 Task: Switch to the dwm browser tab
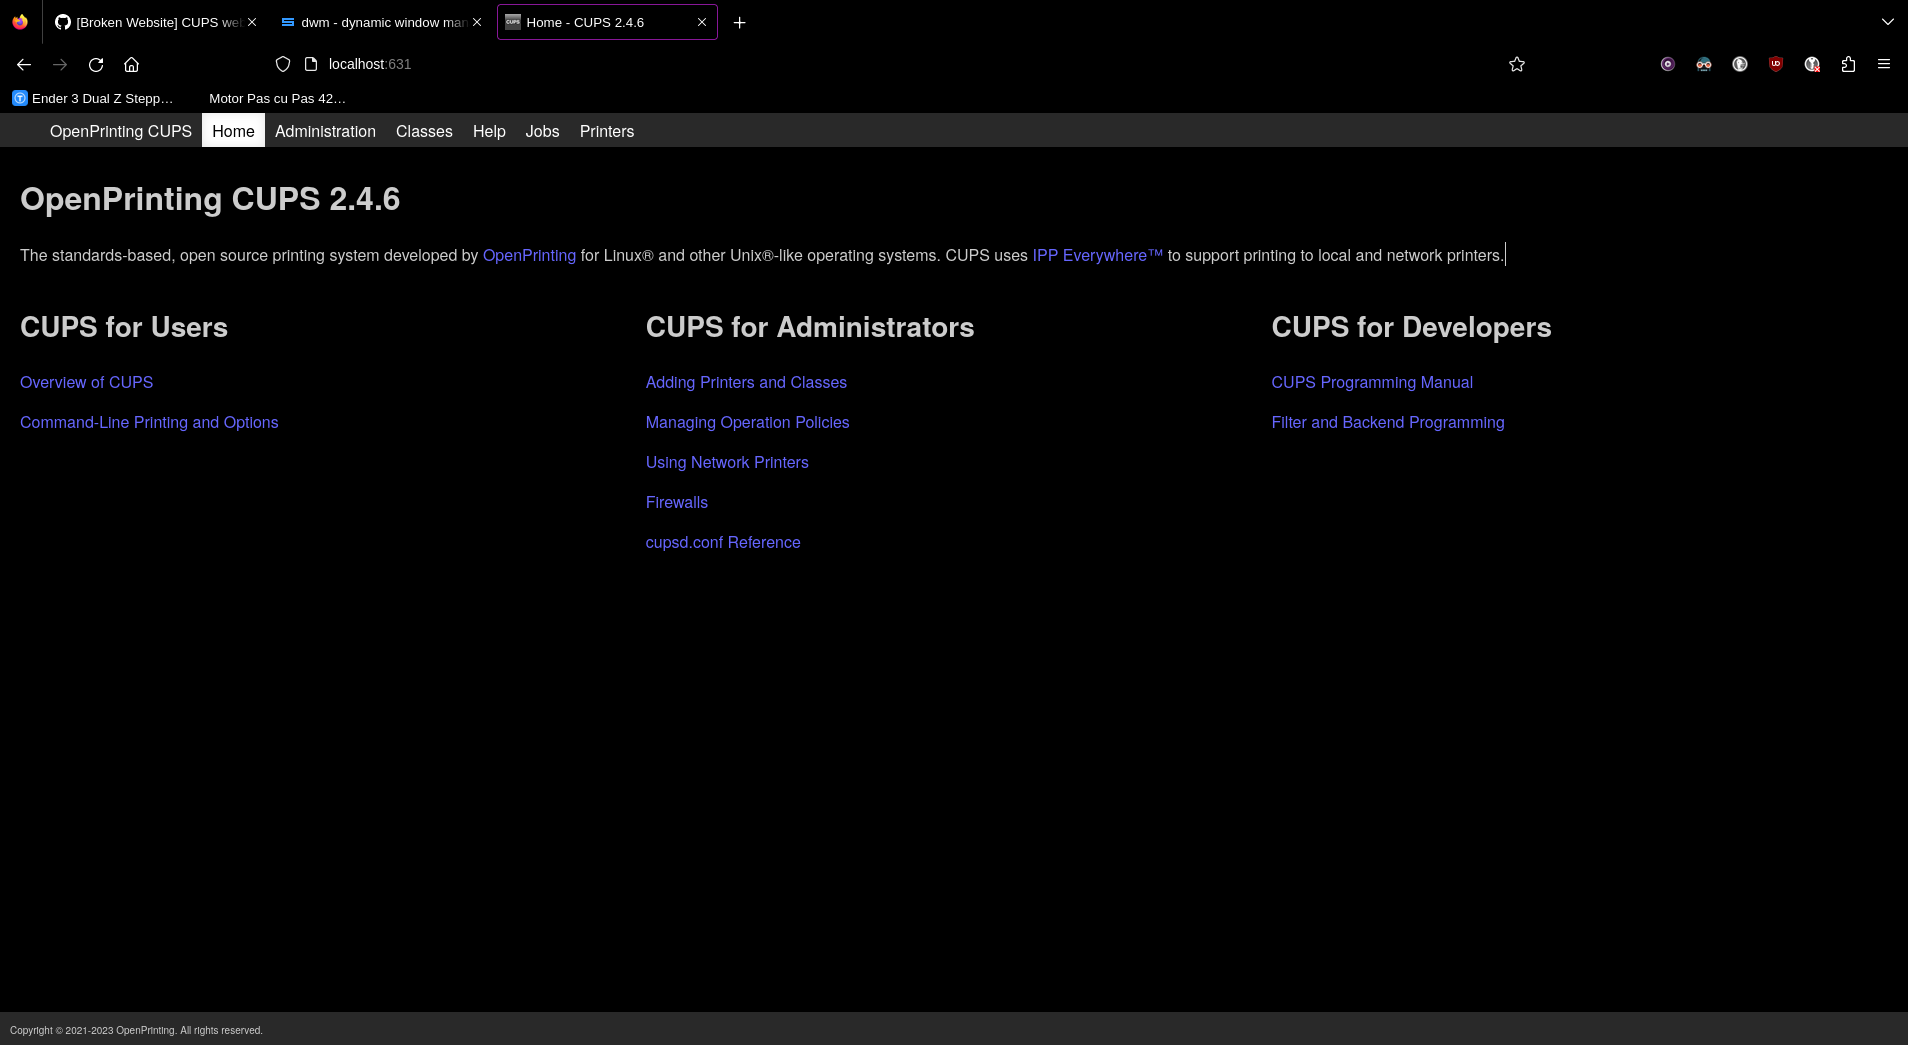380,22
